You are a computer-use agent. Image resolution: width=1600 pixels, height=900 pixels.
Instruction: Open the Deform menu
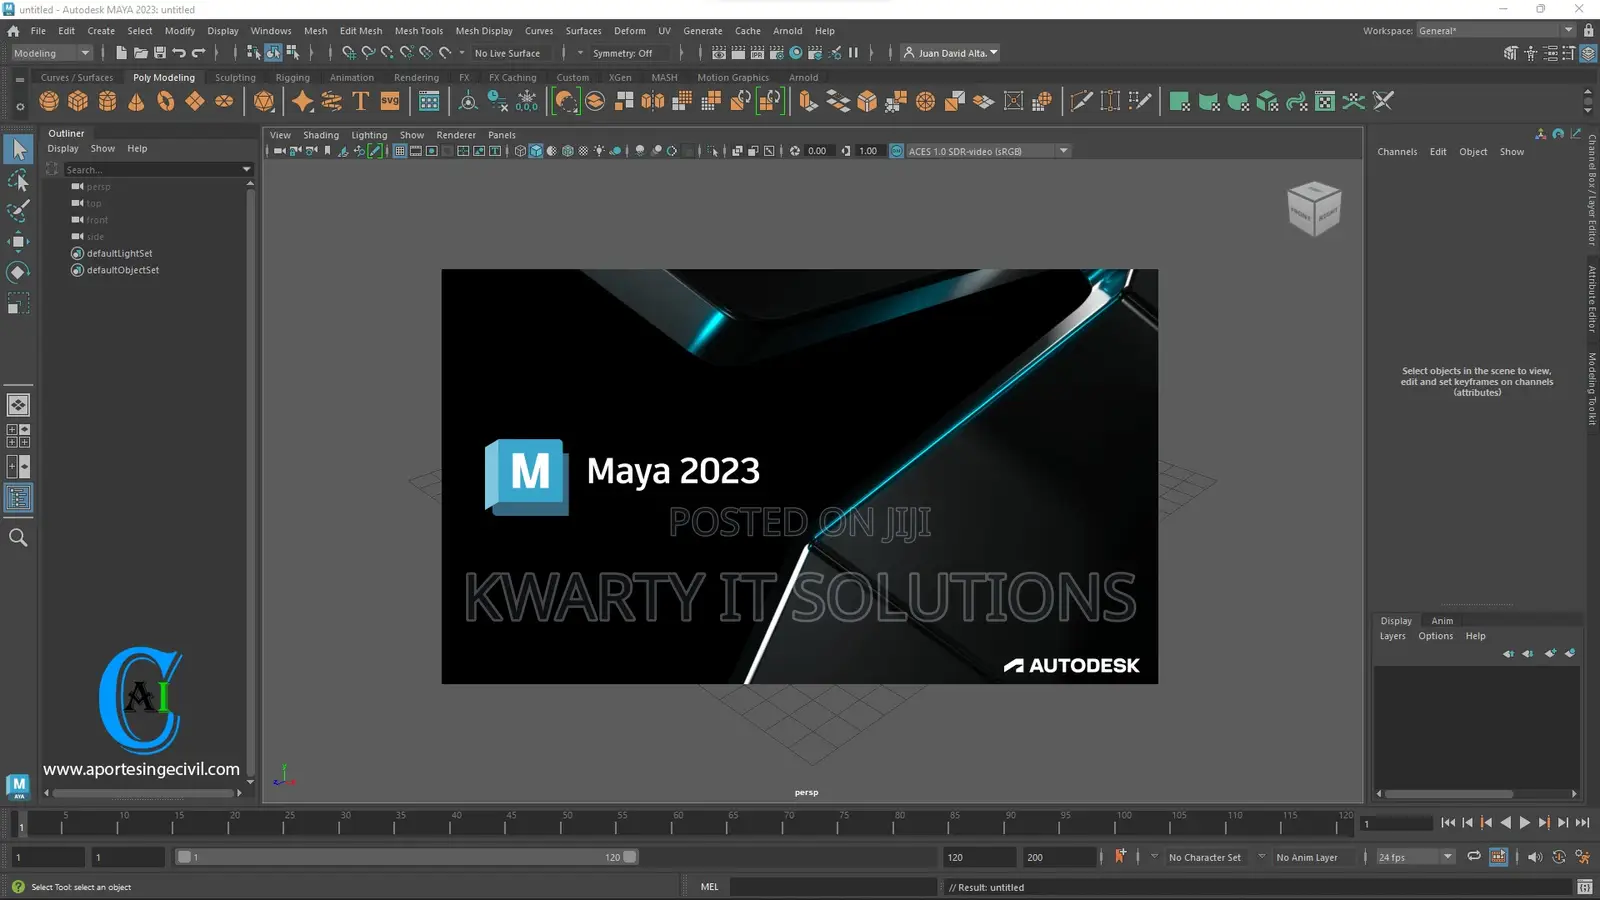(629, 31)
